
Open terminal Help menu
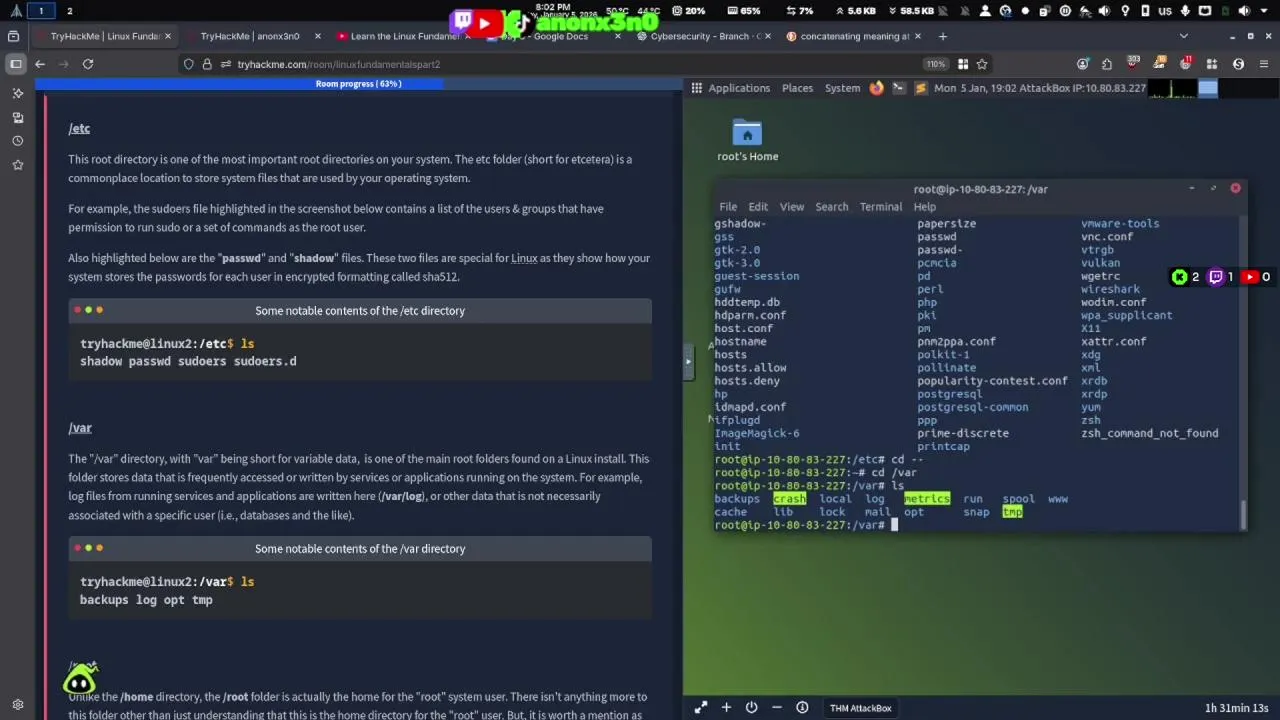925,207
